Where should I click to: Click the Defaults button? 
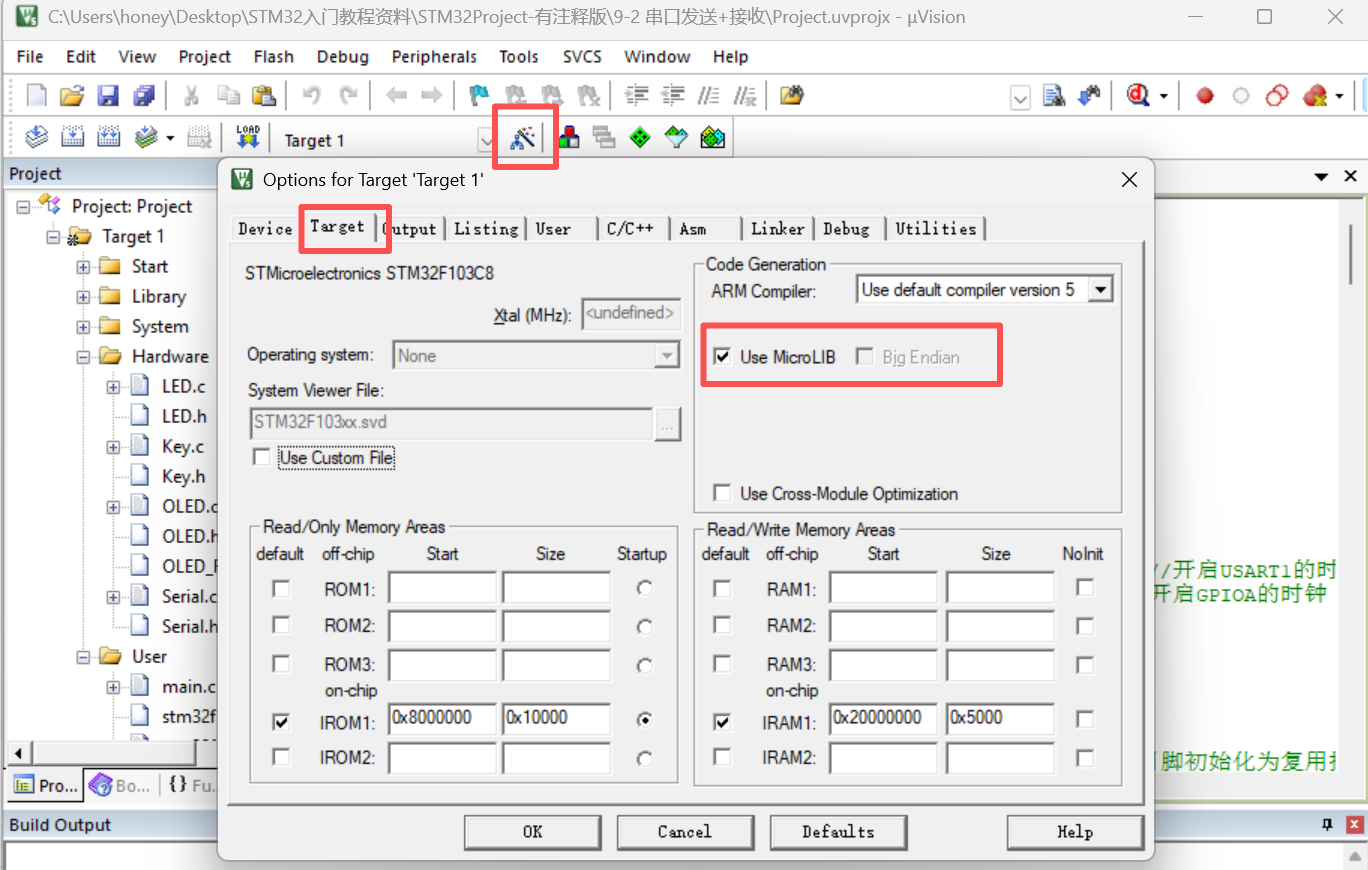coord(838,832)
